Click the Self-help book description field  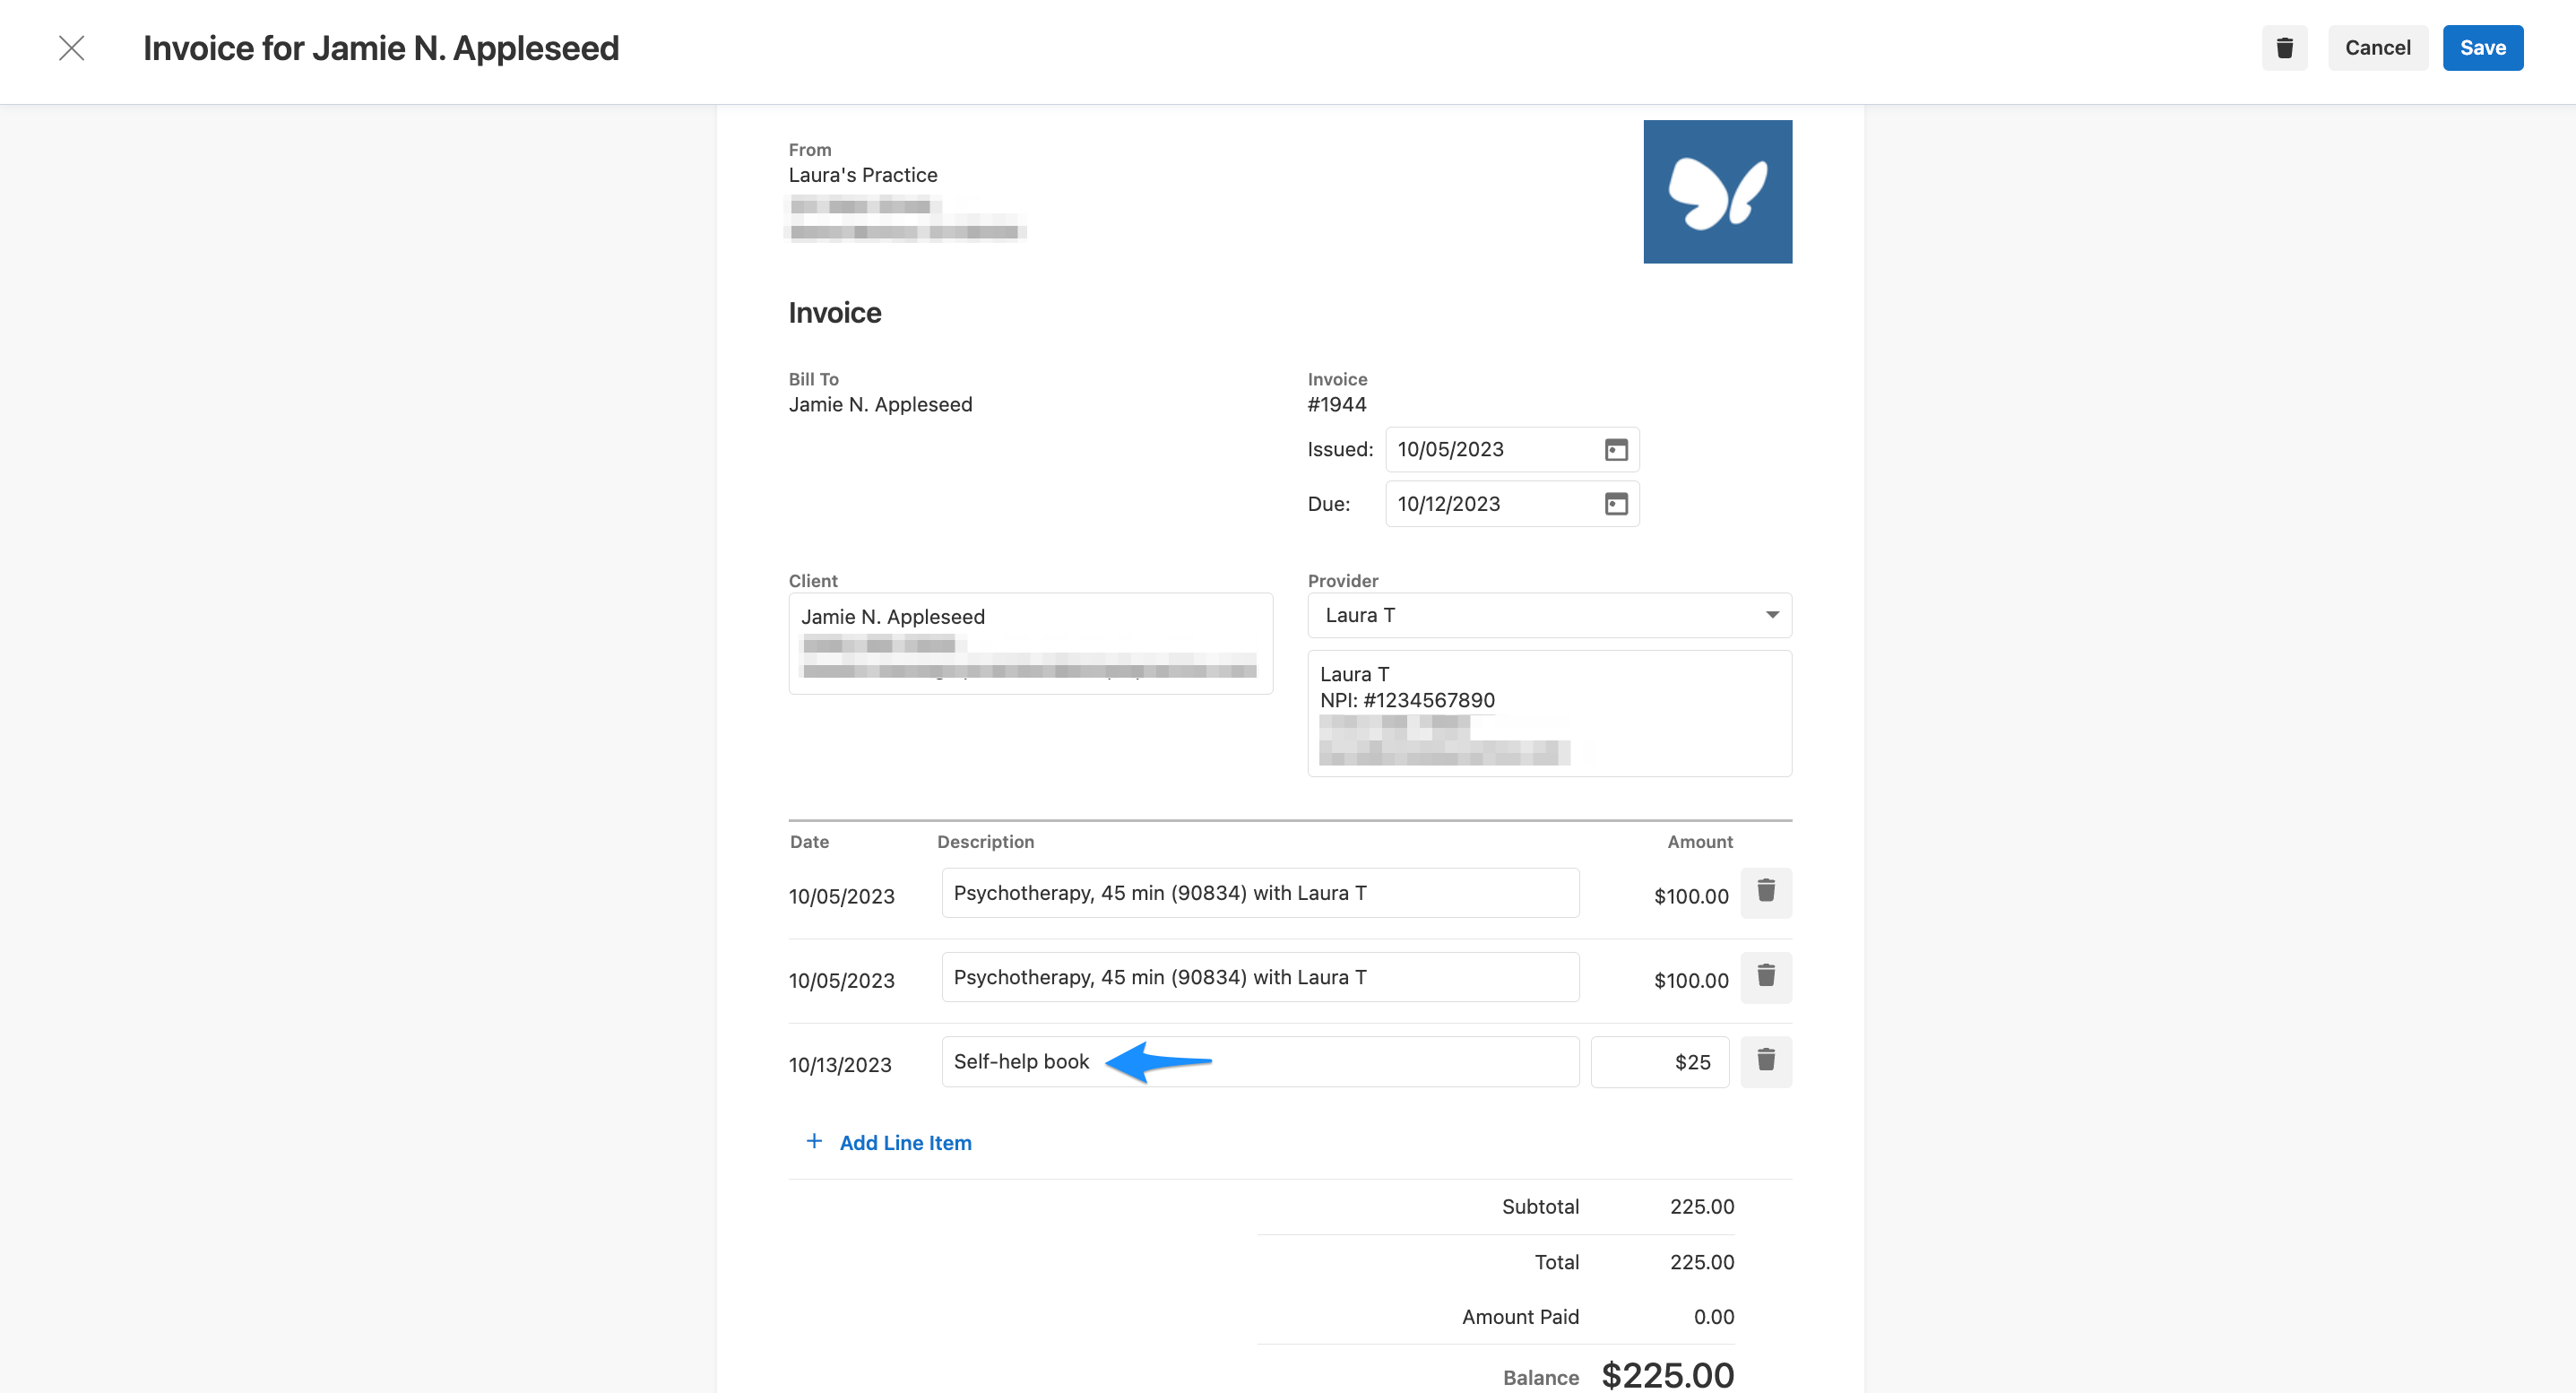[x=1259, y=1061]
